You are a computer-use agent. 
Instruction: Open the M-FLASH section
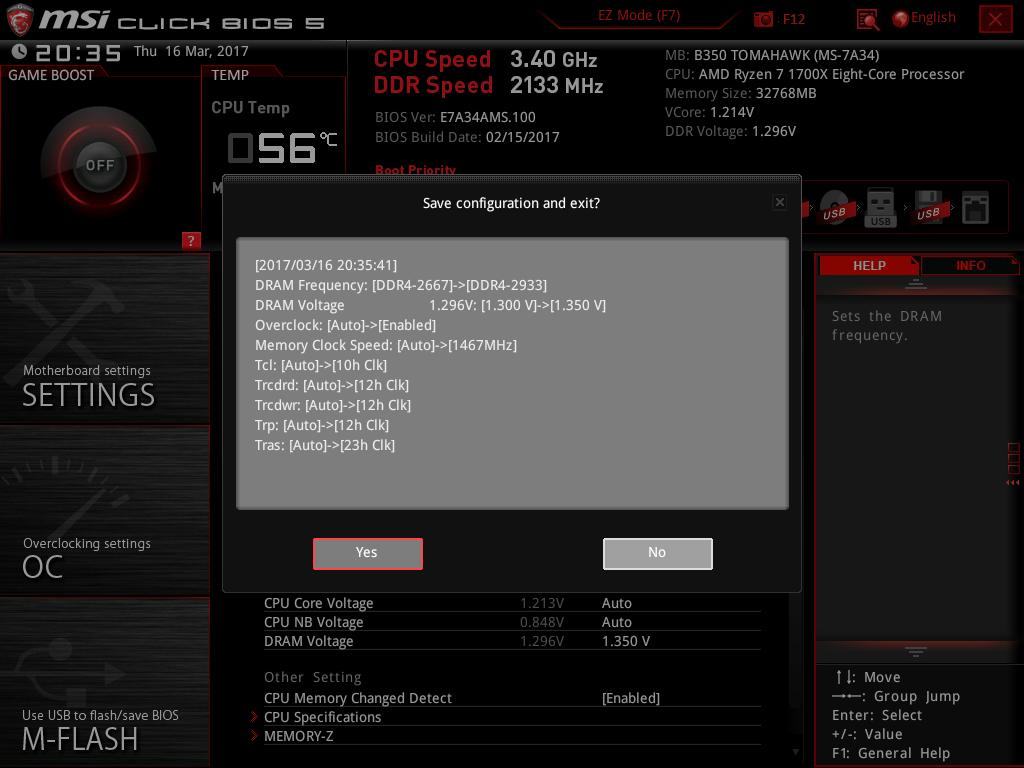click(x=104, y=682)
